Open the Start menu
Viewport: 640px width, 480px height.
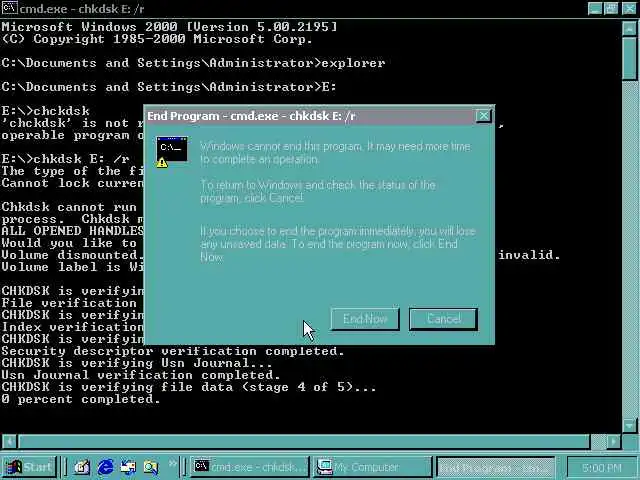point(29,467)
